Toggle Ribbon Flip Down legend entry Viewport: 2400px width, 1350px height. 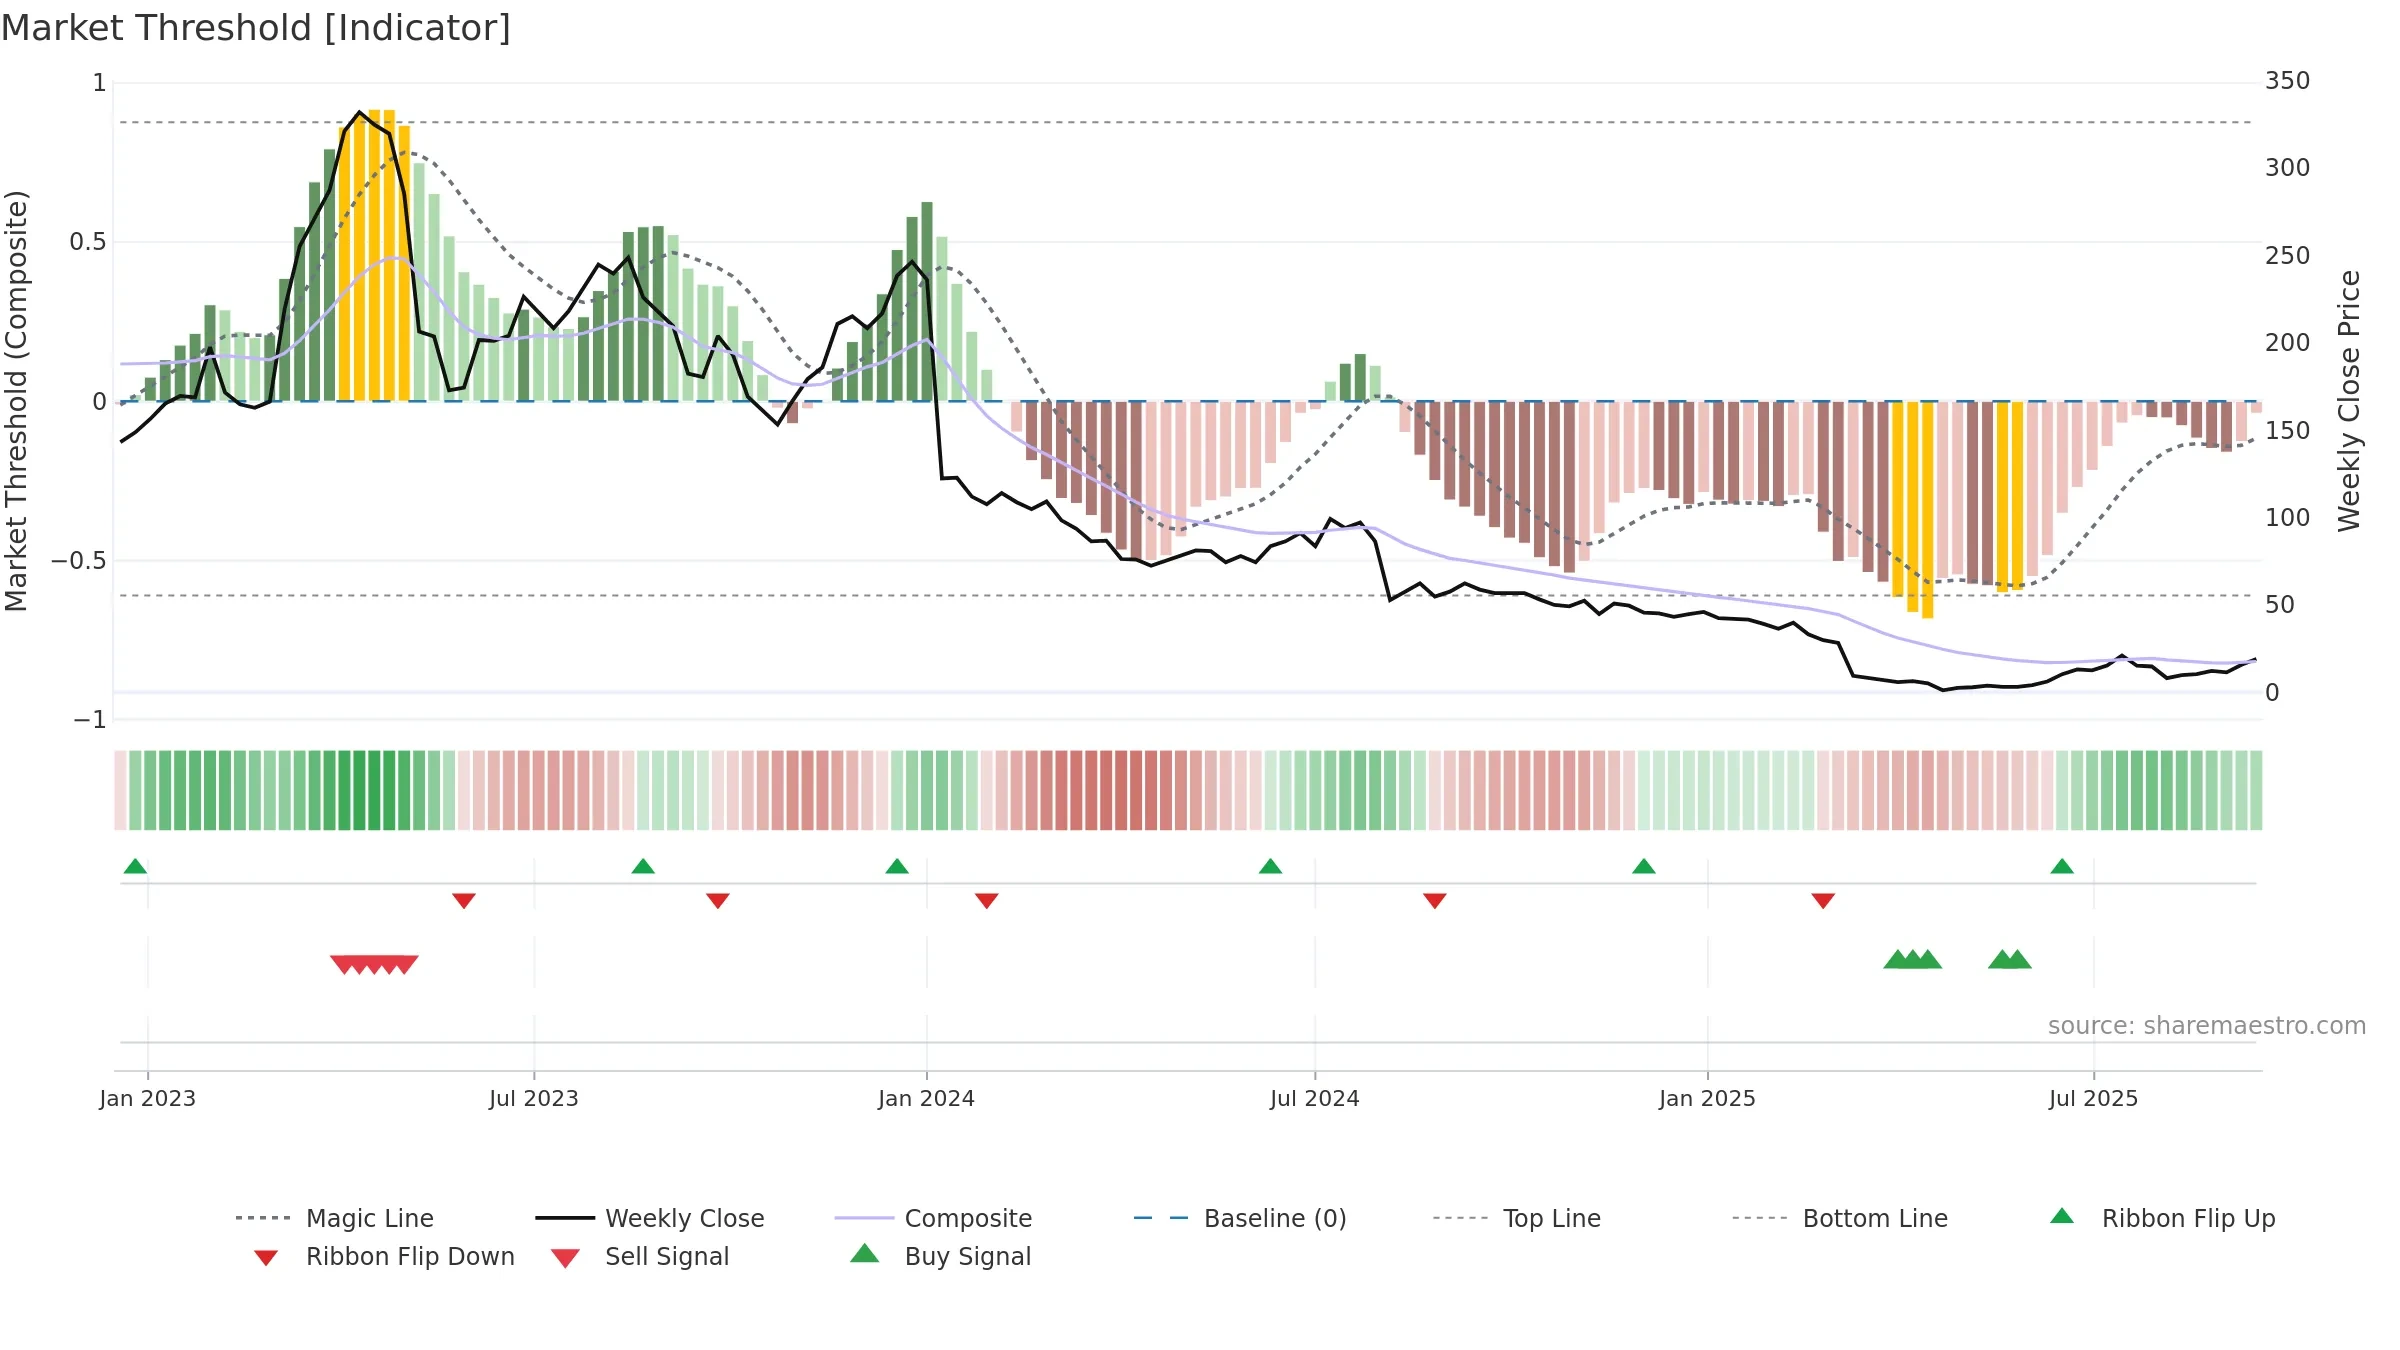click(384, 1256)
